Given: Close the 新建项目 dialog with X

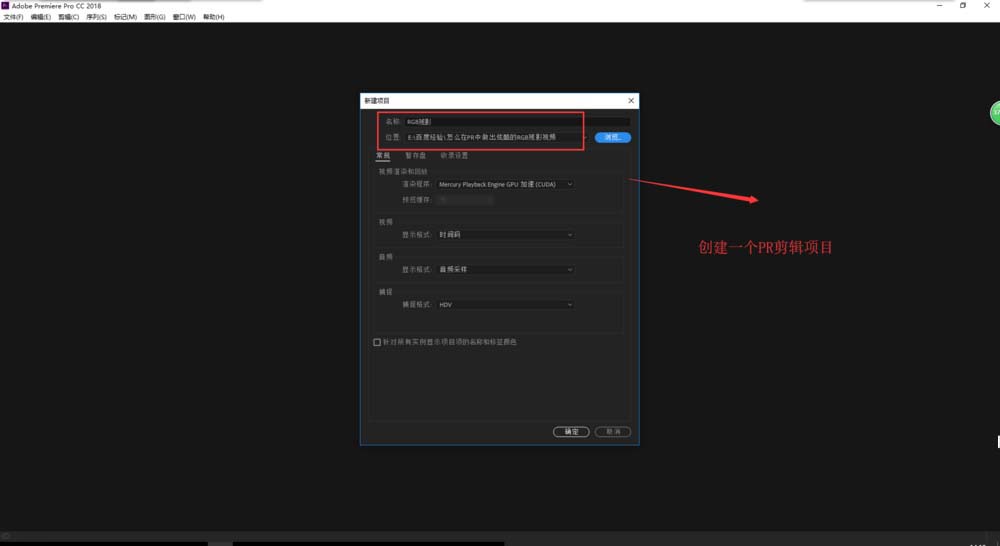Looking at the screenshot, I should [x=631, y=101].
